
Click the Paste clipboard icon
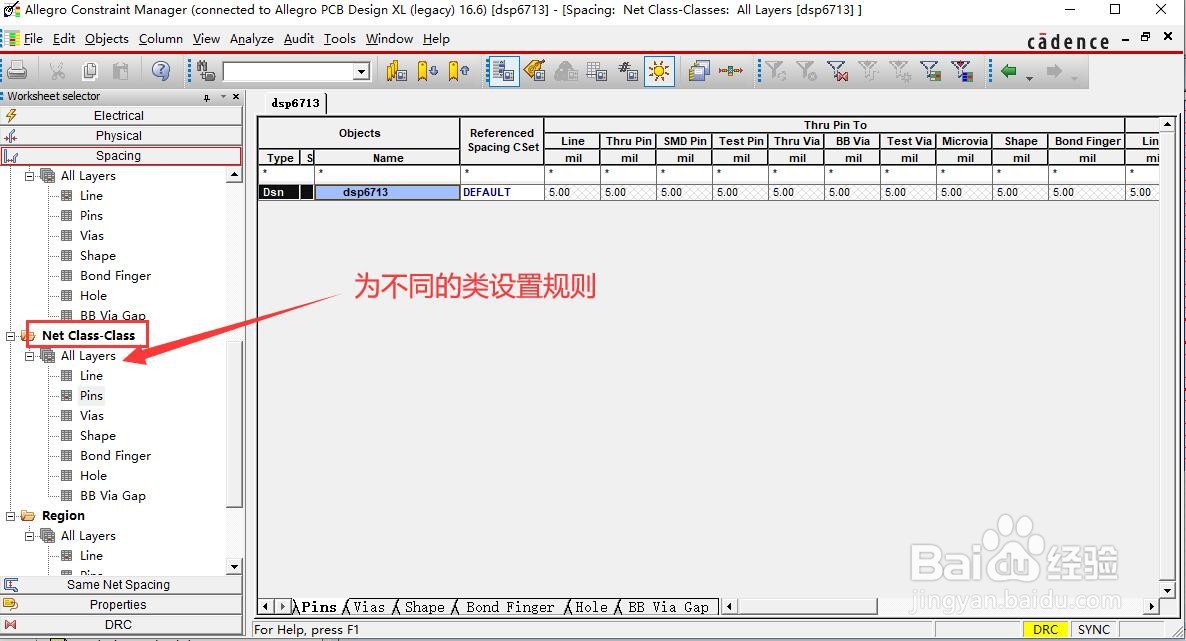(x=120, y=71)
